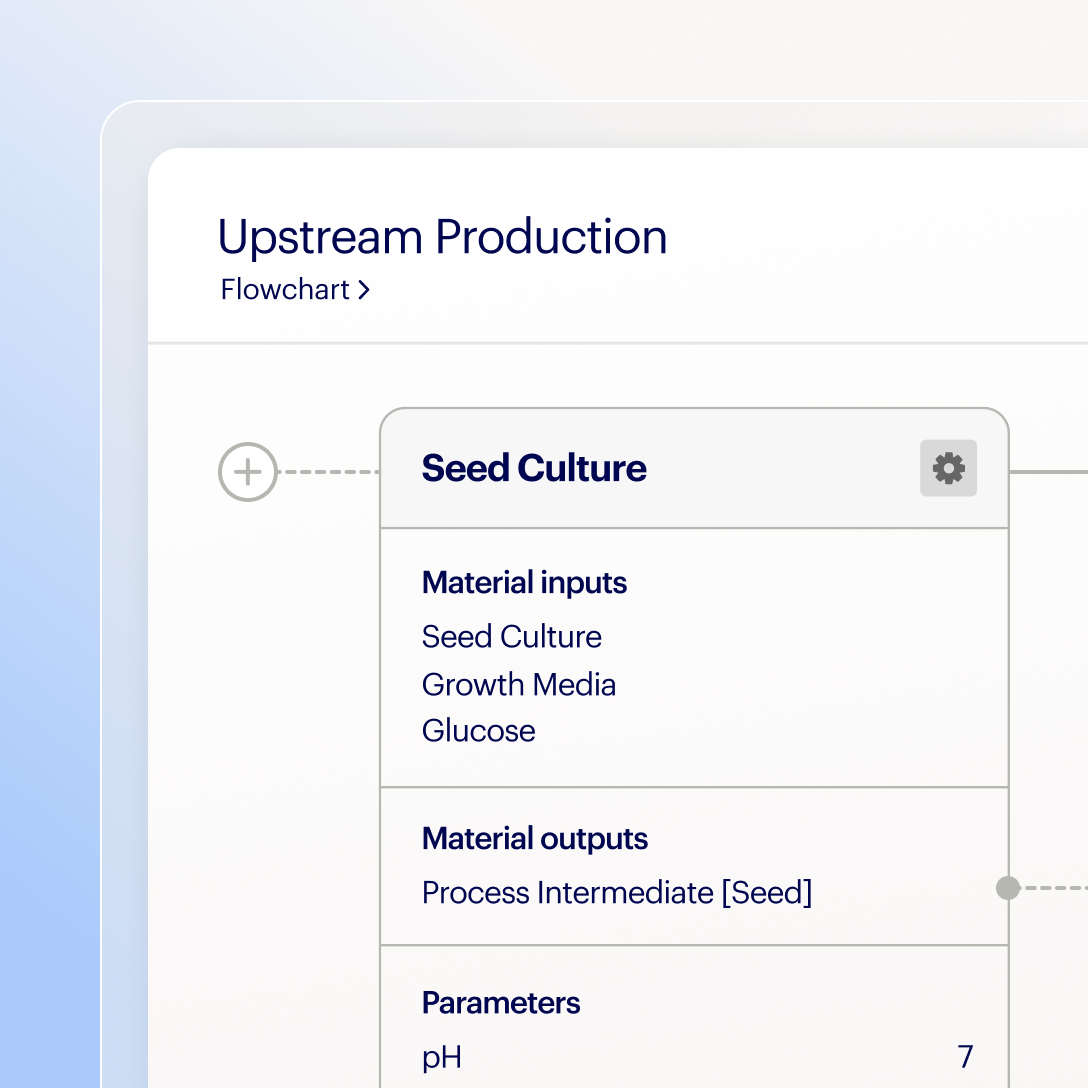1088x1088 pixels.
Task: Click the Parameters section heading
Action: pos(500,1003)
